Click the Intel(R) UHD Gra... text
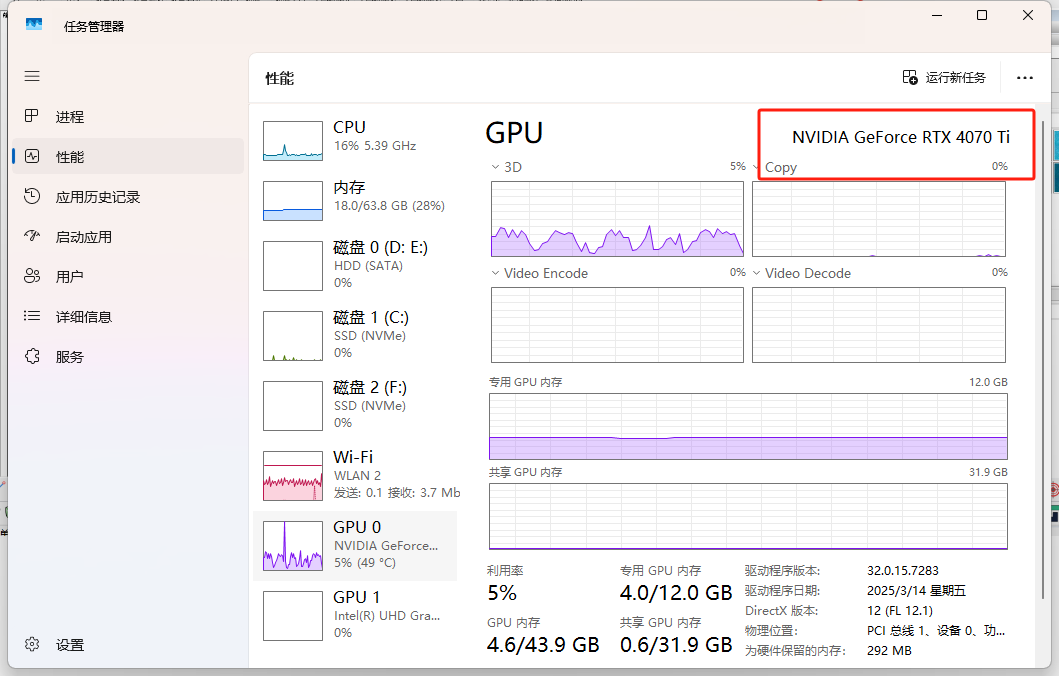 [387, 615]
